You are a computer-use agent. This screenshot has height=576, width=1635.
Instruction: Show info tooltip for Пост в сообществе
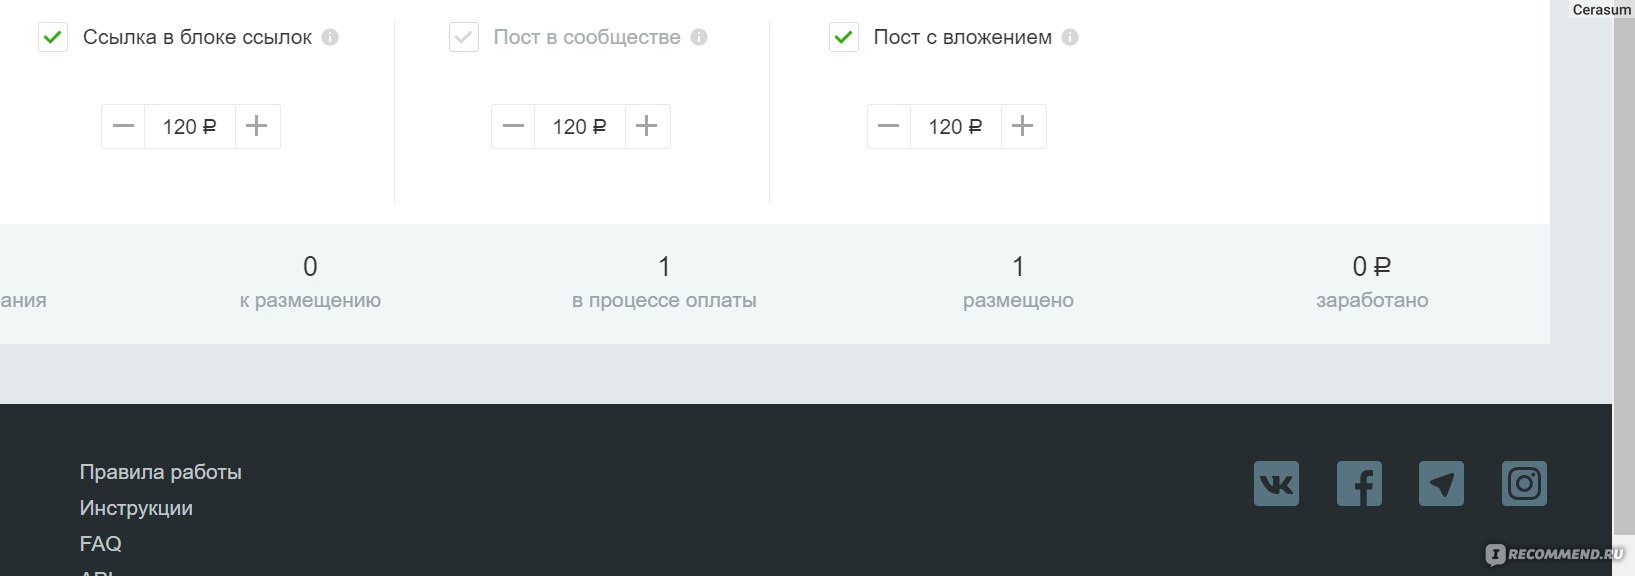point(699,37)
